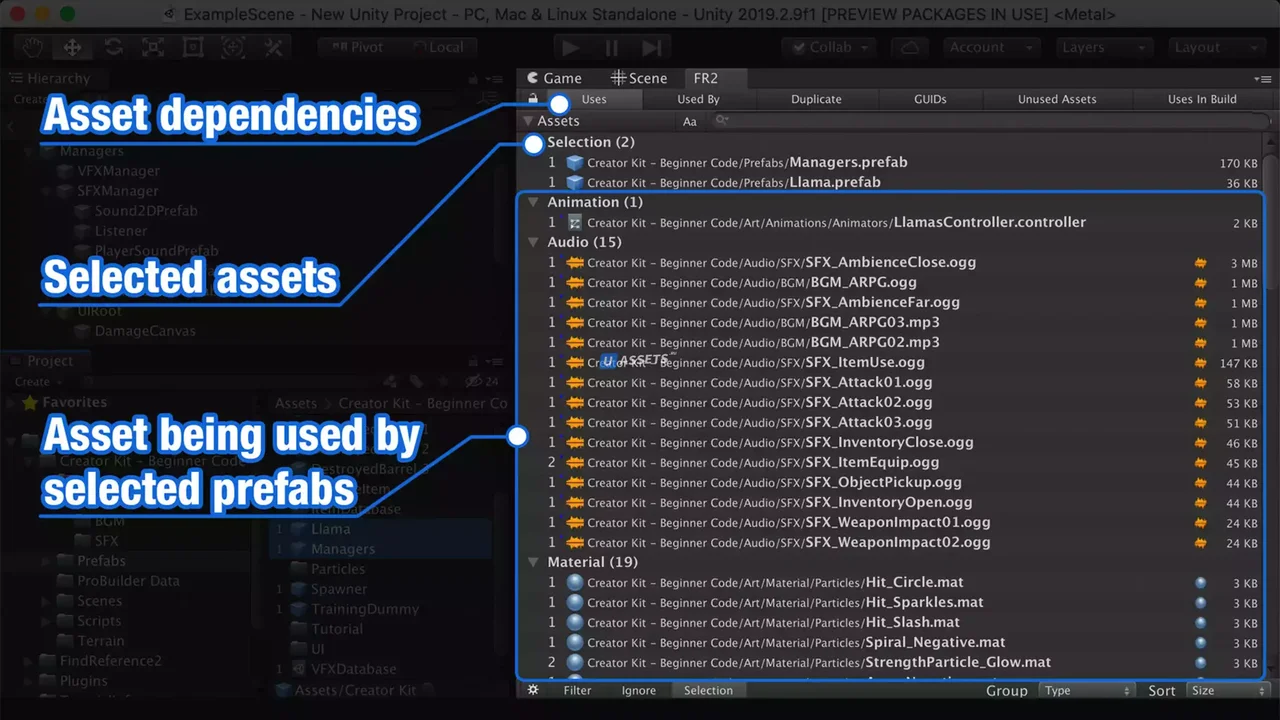Click the audio icon left of SFX_Attack01.ogg
Image resolution: width=1280 pixels, height=720 pixels.
pyautogui.click(x=575, y=382)
